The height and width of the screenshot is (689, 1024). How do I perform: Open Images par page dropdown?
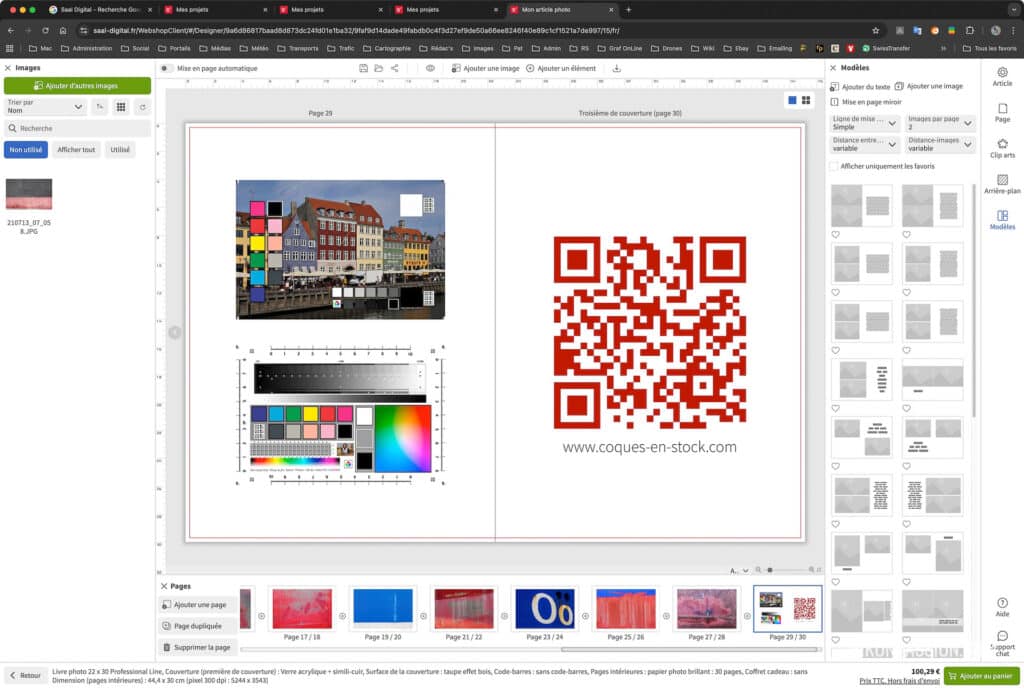(940, 123)
